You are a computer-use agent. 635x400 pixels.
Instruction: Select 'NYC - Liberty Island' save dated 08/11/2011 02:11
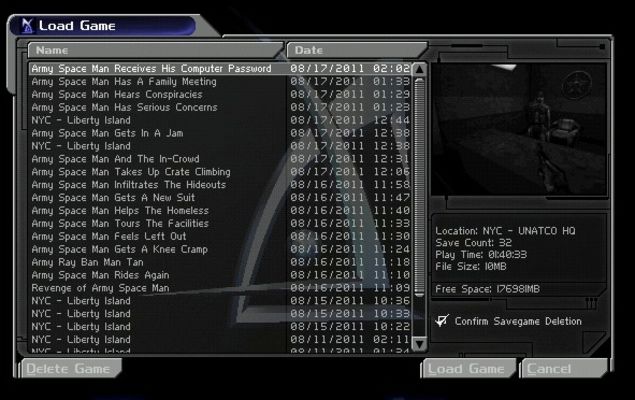[x=220, y=340]
